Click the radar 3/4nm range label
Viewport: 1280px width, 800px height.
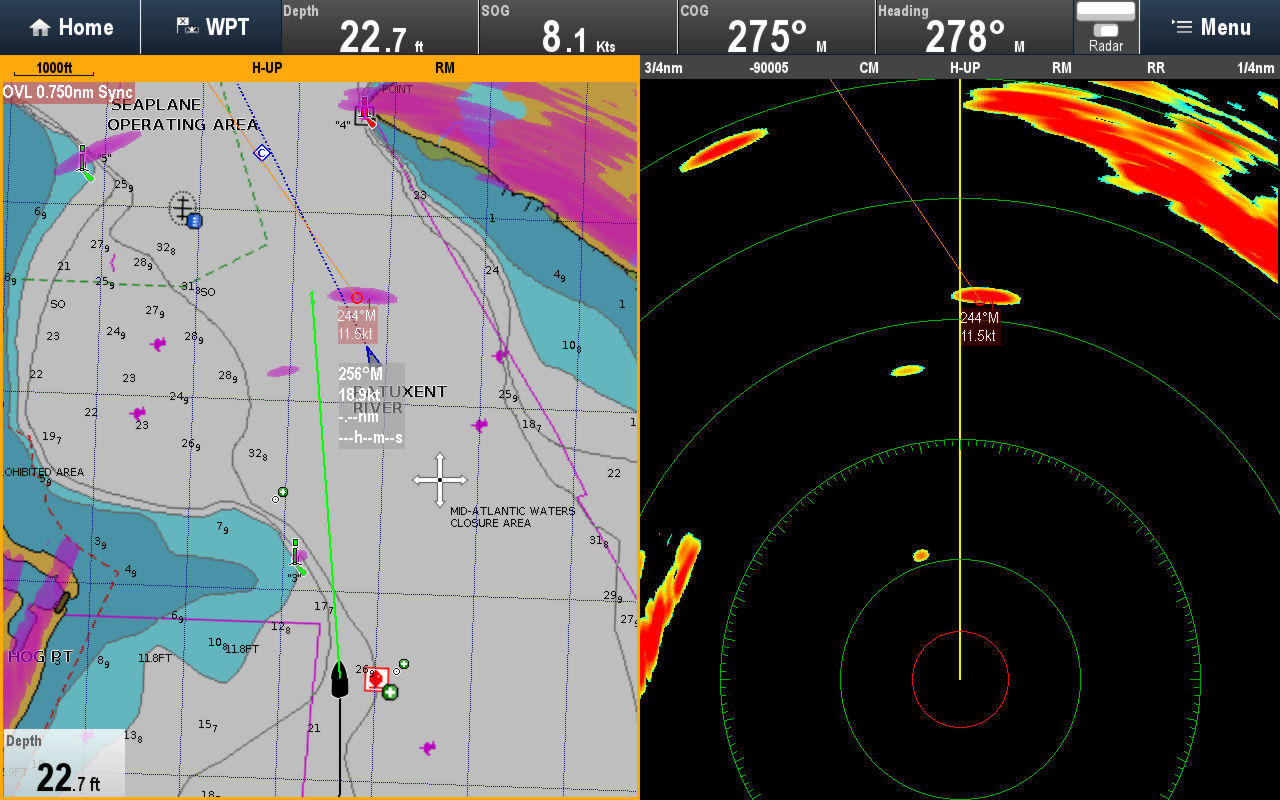pos(664,68)
